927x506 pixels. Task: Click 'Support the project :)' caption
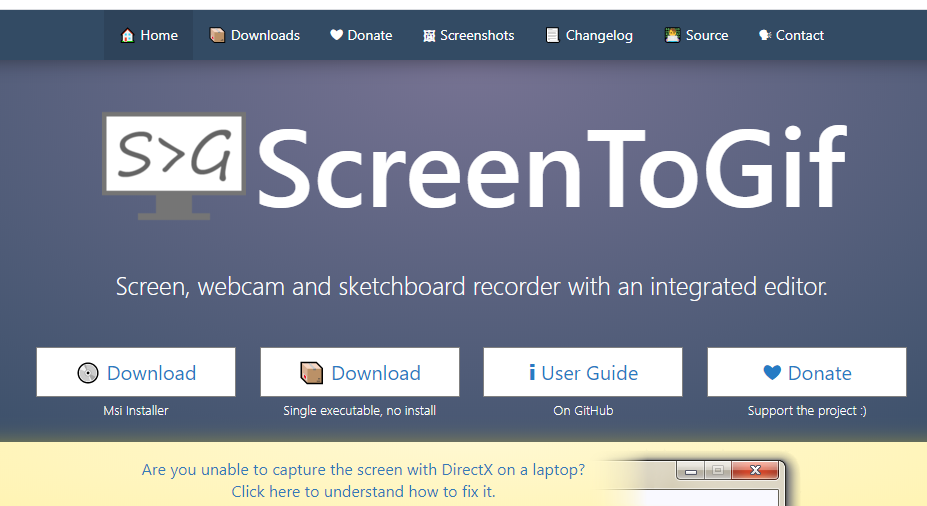click(807, 410)
